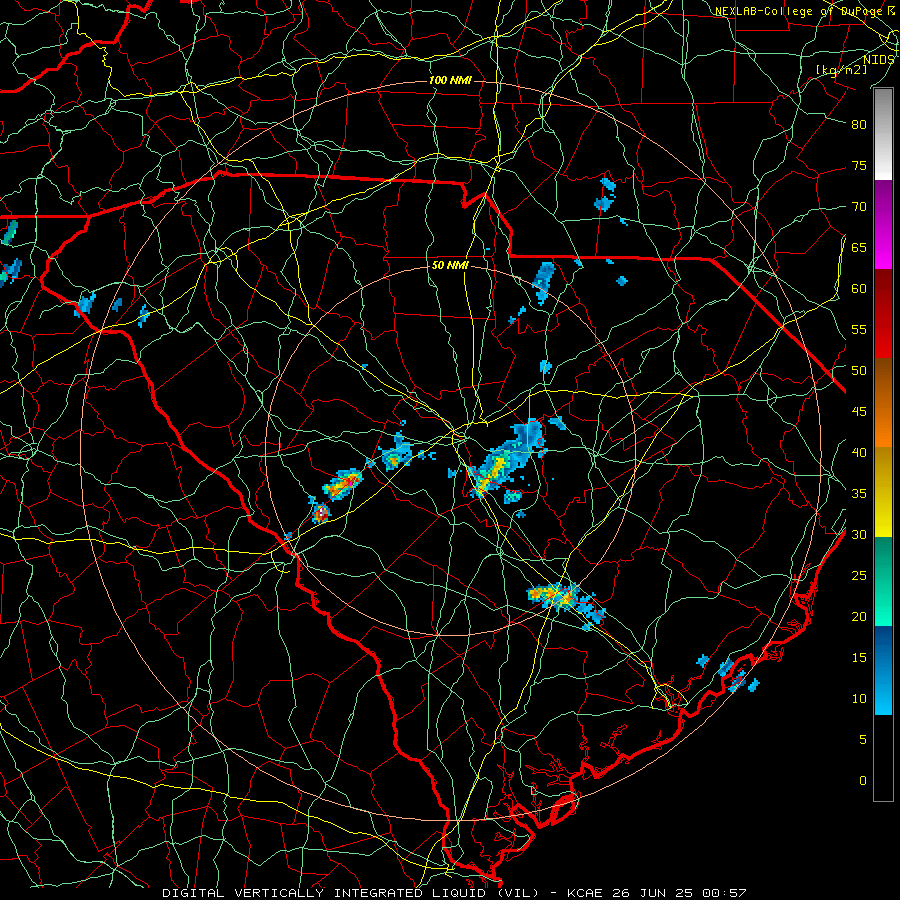
Task: Click the 70 value on the color scale
Action: click(x=859, y=207)
